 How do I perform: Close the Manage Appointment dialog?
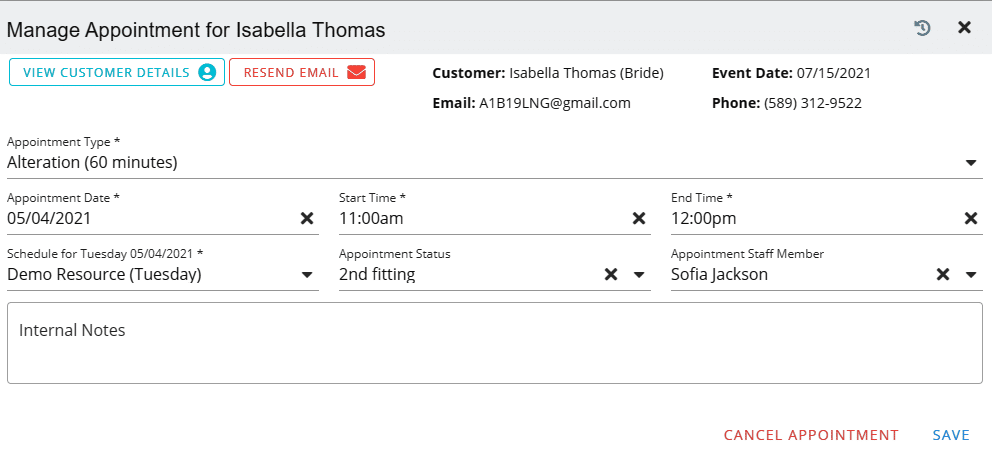point(964,28)
